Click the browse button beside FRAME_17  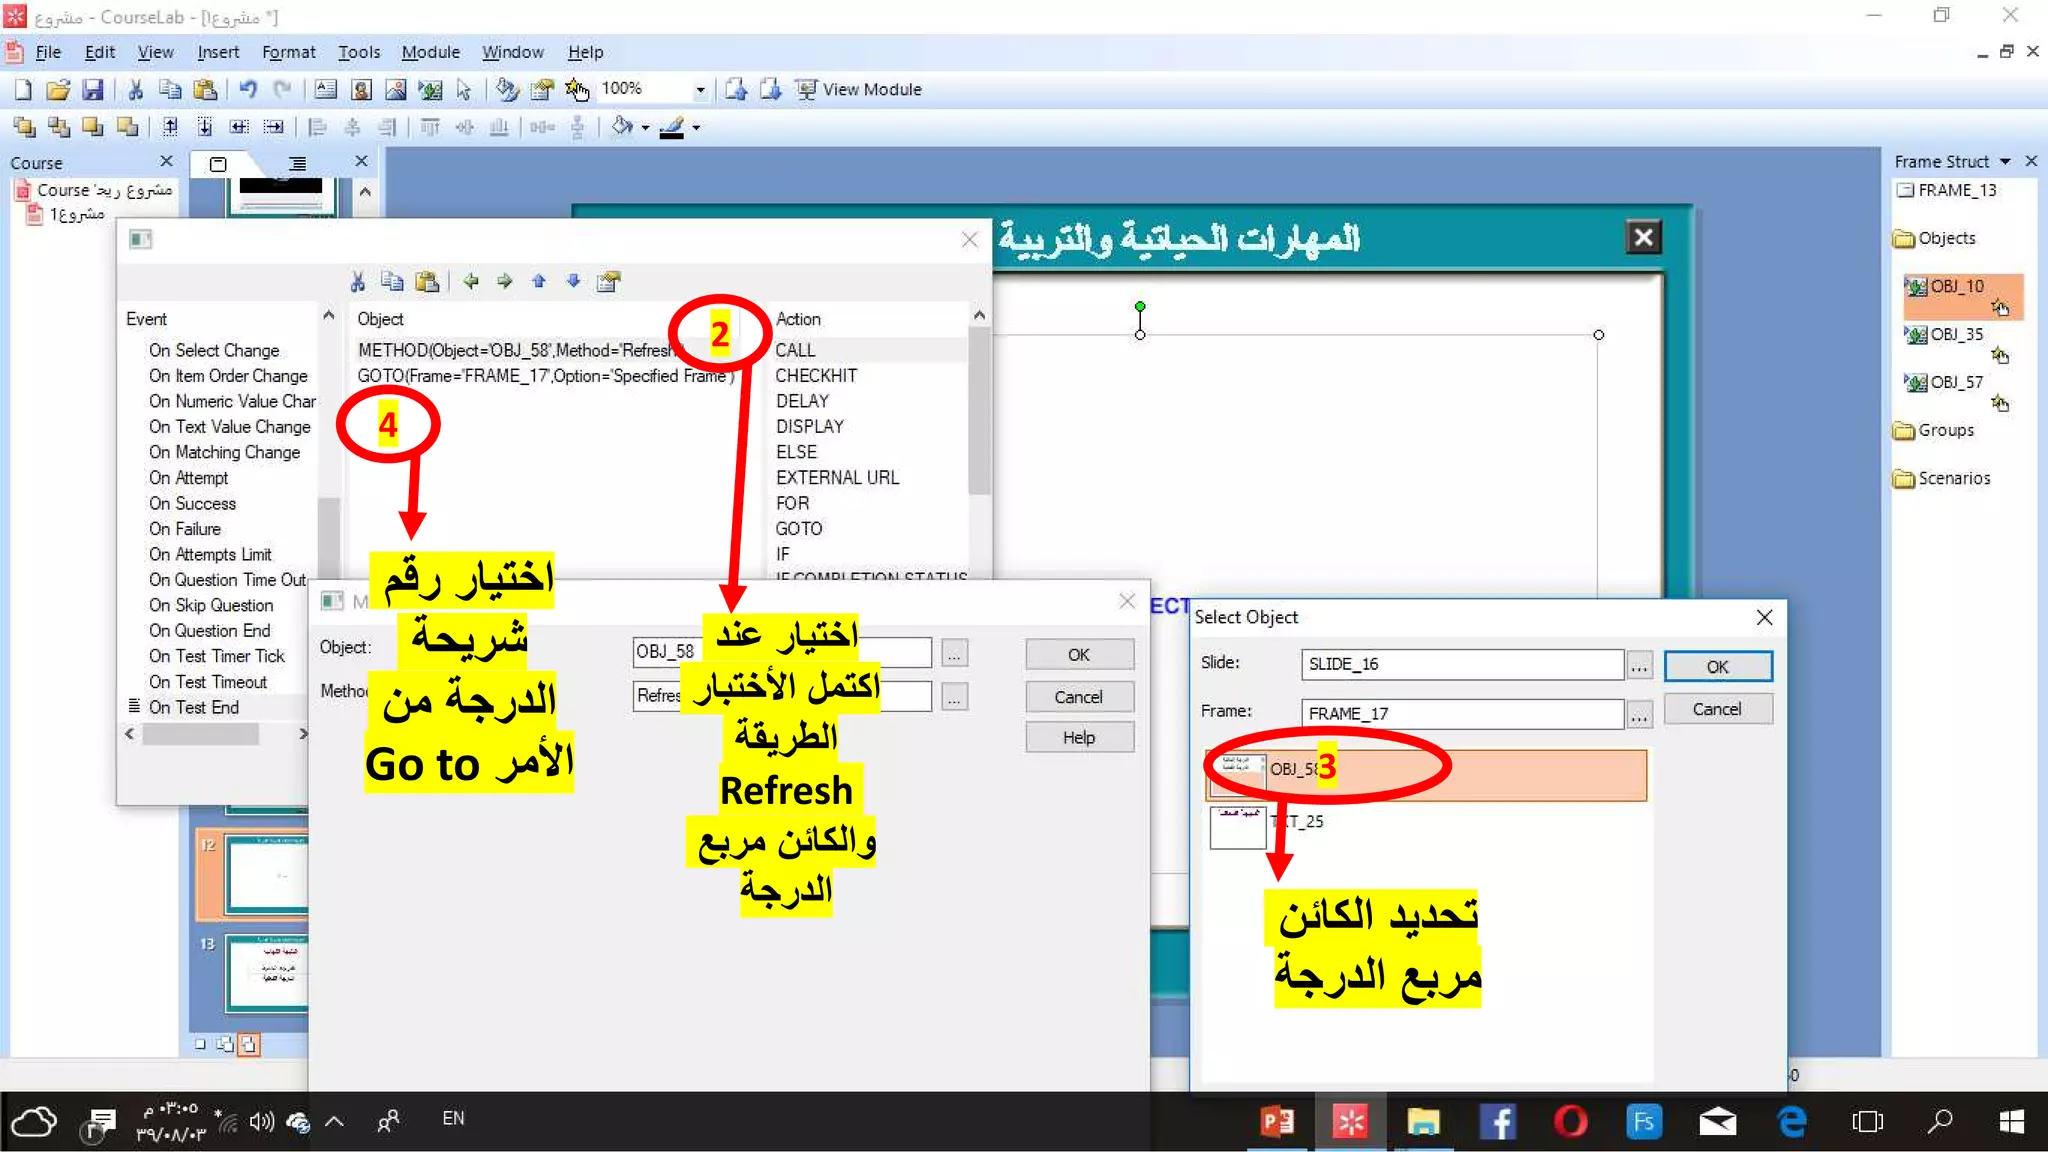click(x=1639, y=715)
